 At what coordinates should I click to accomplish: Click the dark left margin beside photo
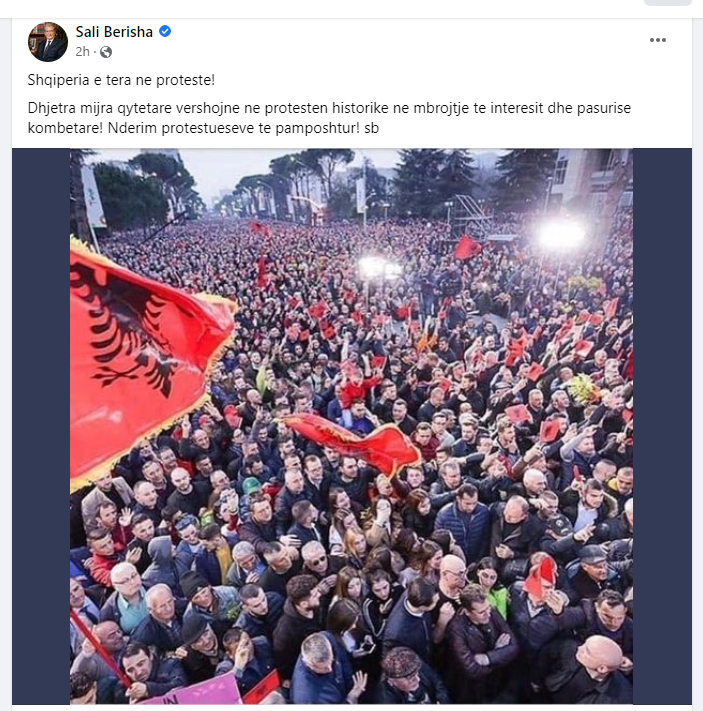coord(41,426)
